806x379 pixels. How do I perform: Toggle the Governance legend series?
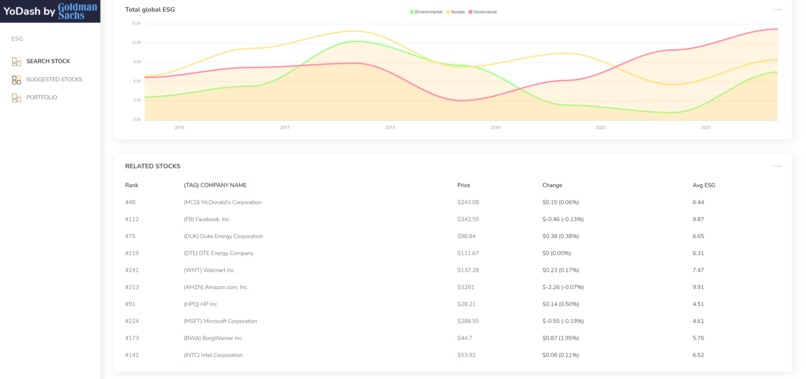pos(483,12)
